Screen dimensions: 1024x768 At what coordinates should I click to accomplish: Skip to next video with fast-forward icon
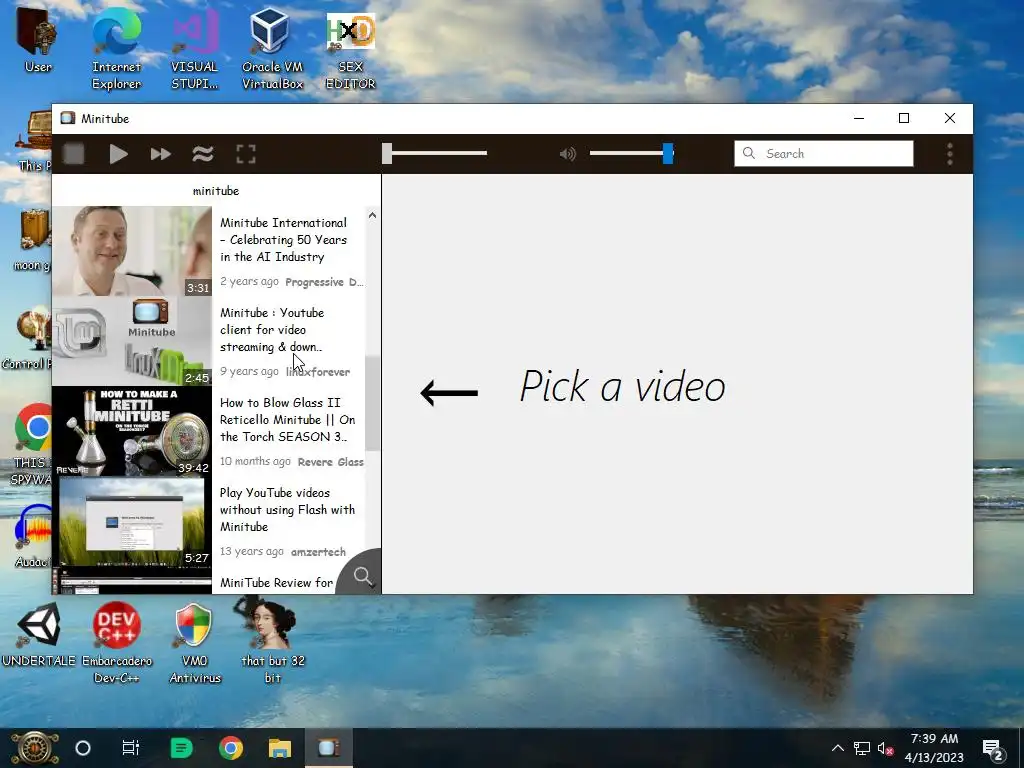[x=160, y=154]
